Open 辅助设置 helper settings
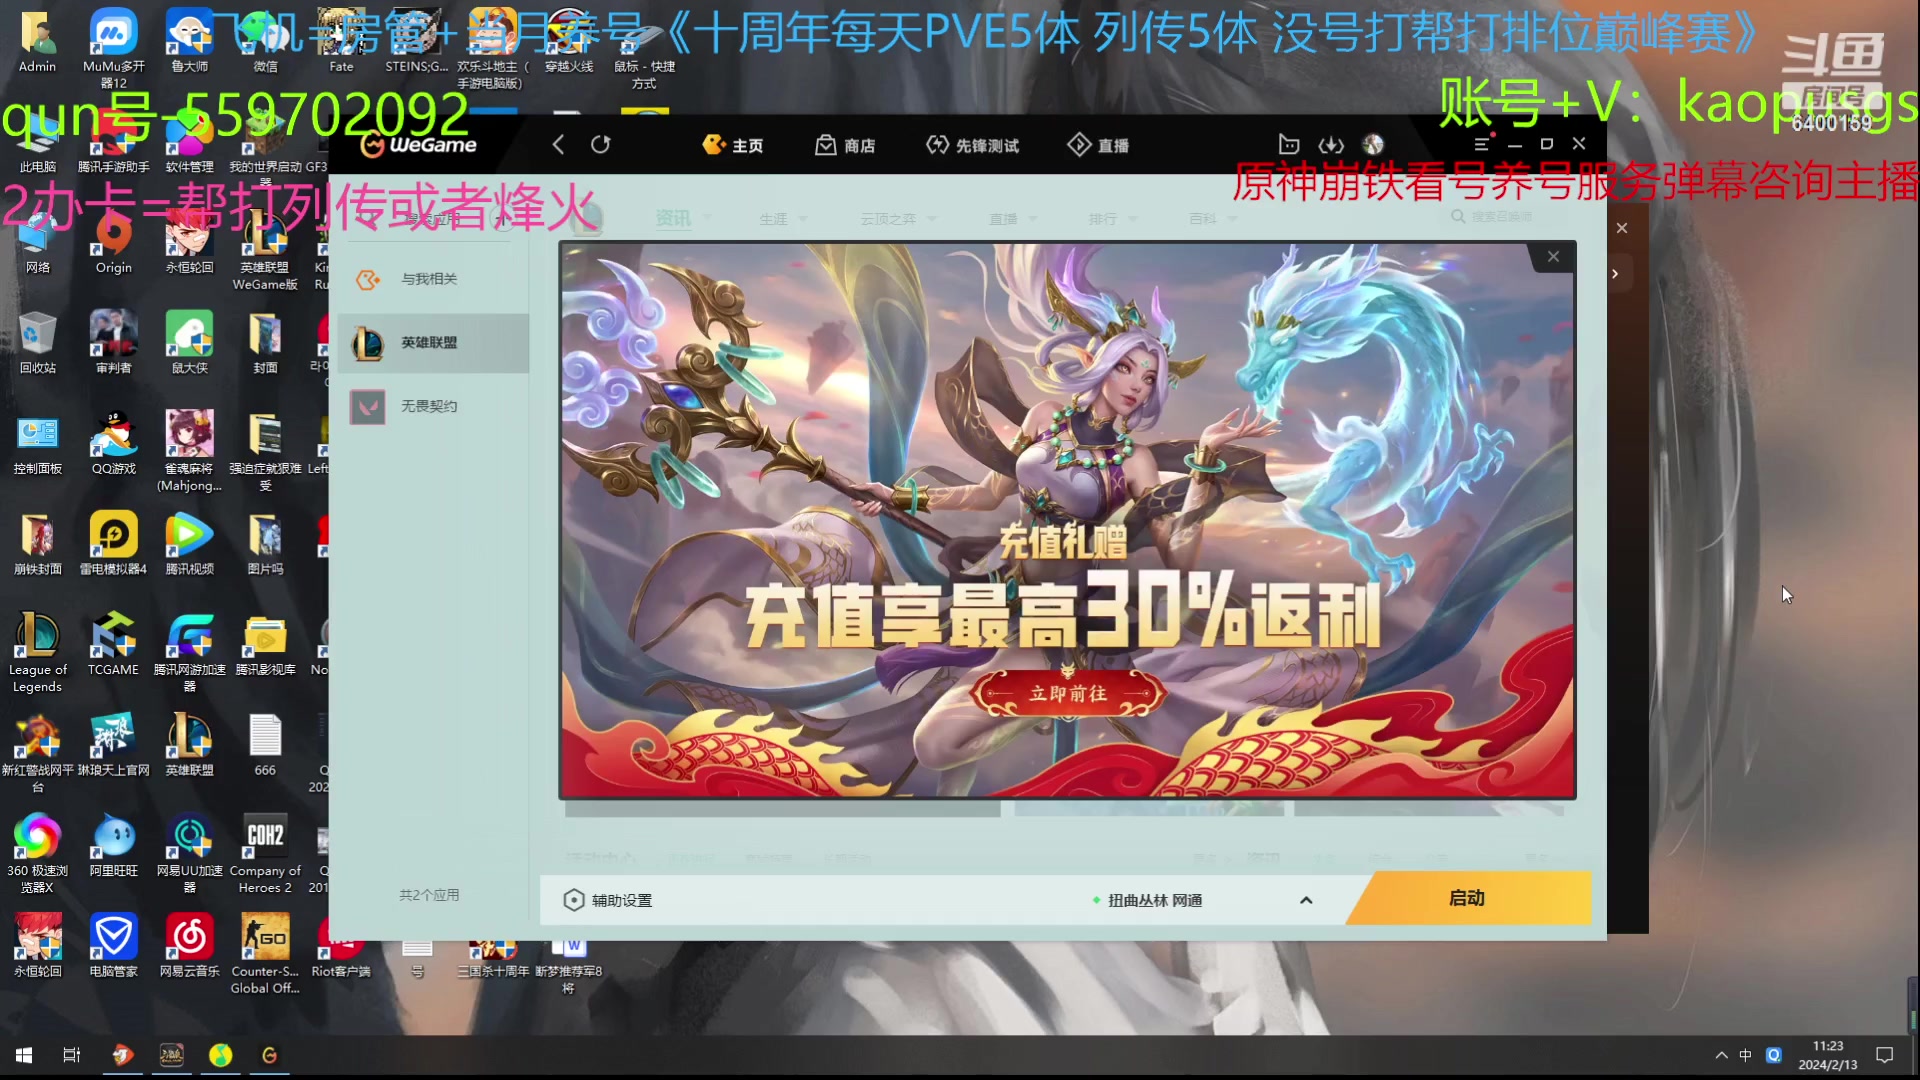1920x1080 pixels. tap(608, 900)
